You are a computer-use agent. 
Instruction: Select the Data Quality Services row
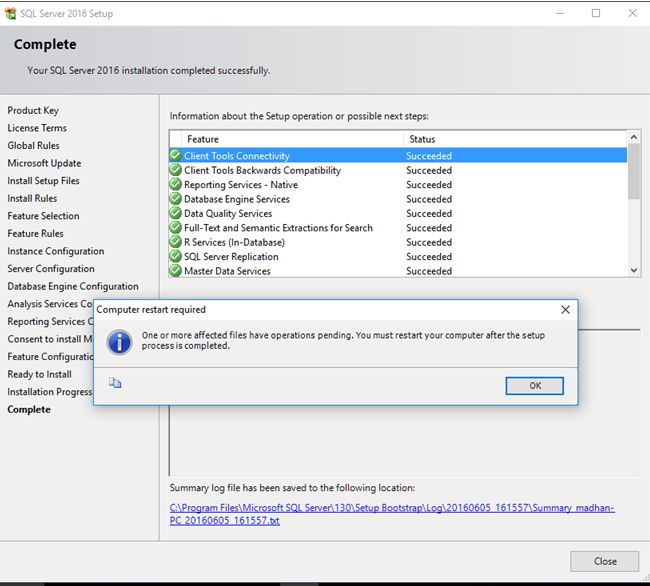pyautogui.click(x=398, y=213)
